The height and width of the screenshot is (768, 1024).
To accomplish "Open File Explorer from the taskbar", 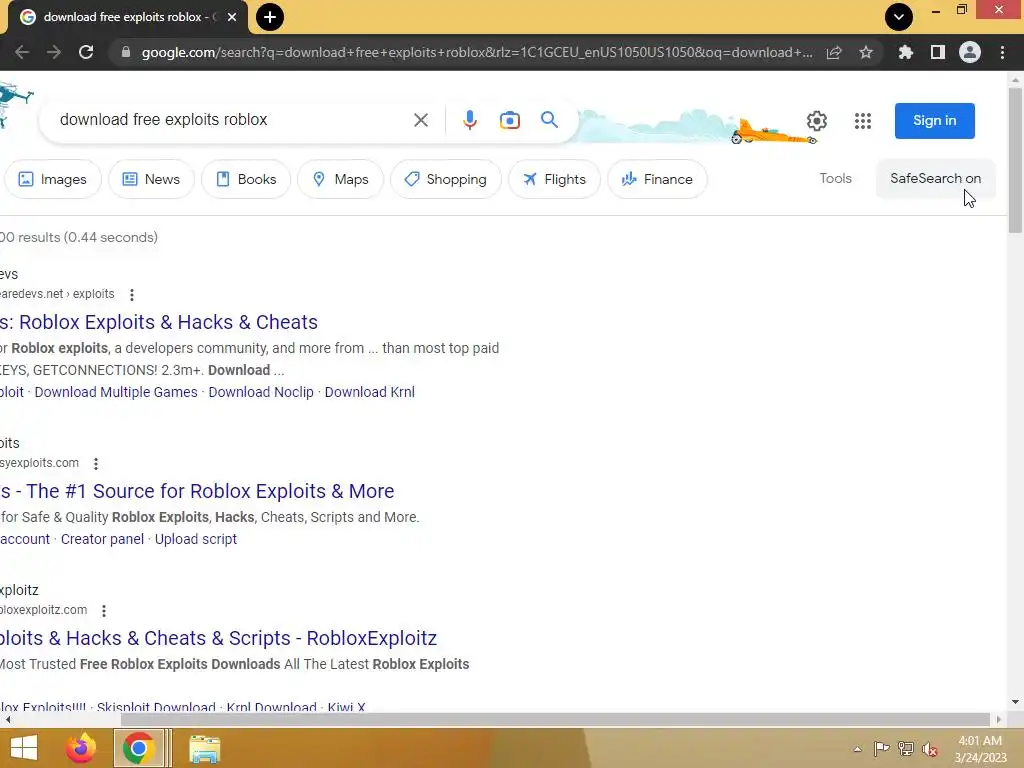I will [204, 748].
